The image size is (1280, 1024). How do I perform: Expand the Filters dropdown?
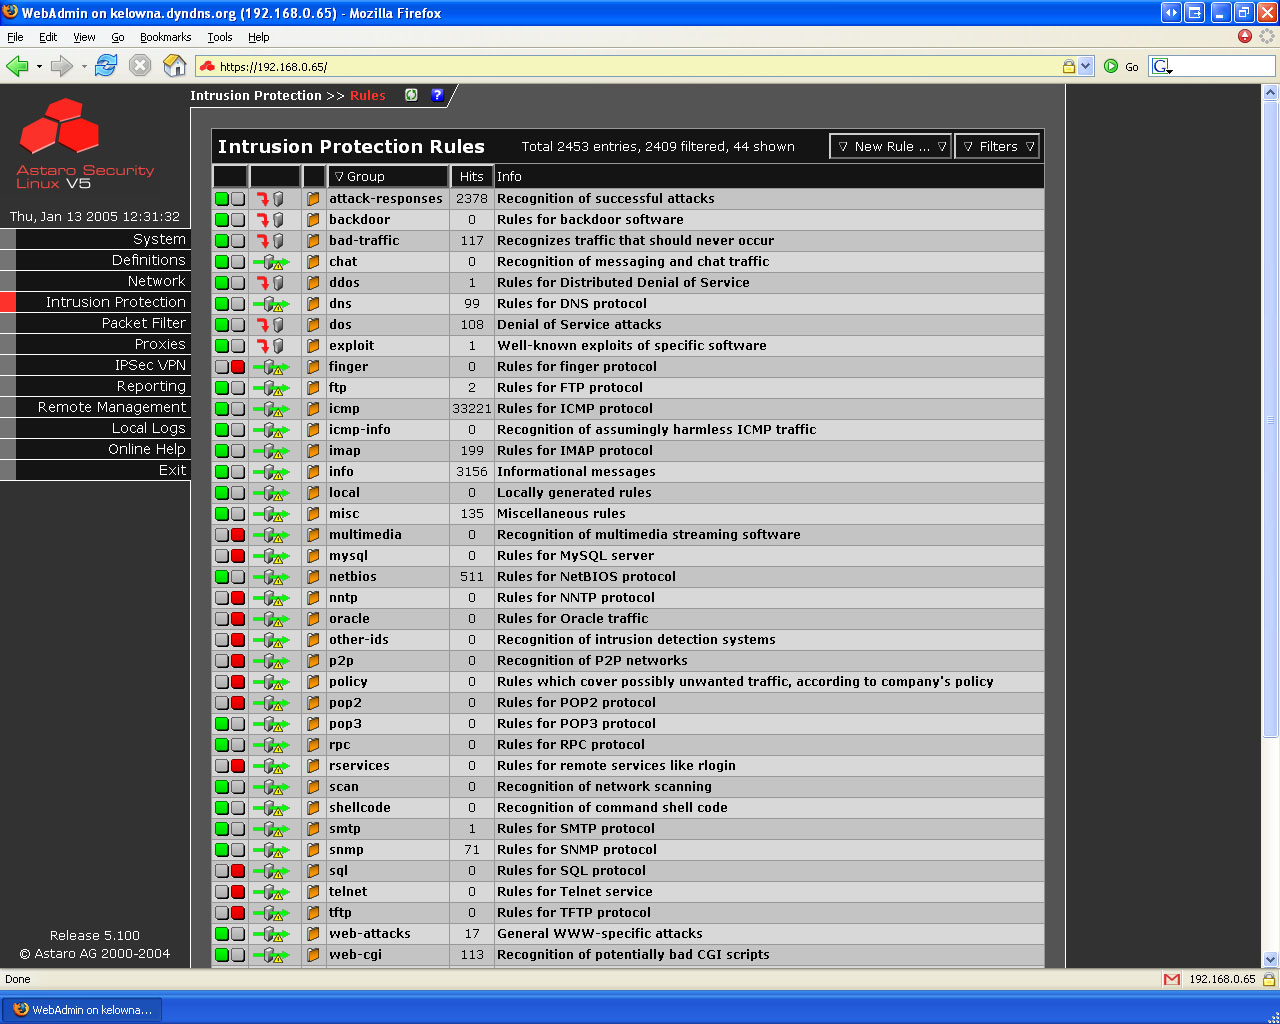pyautogui.click(x=997, y=146)
